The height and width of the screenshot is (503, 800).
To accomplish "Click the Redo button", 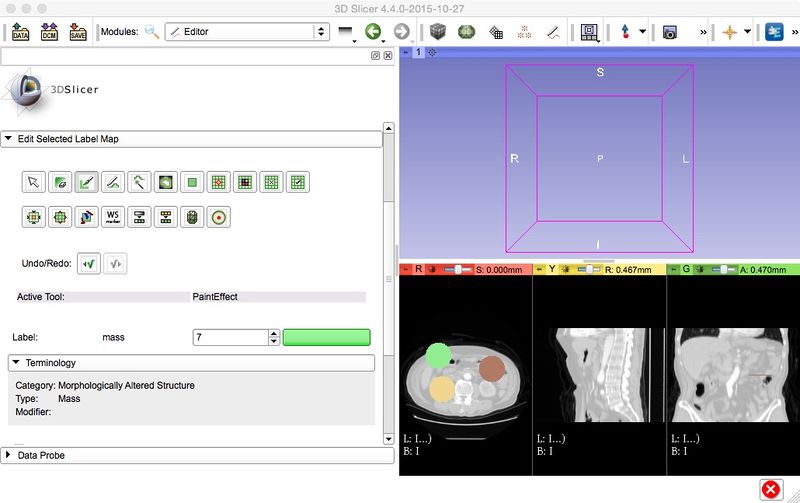I will [115, 264].
